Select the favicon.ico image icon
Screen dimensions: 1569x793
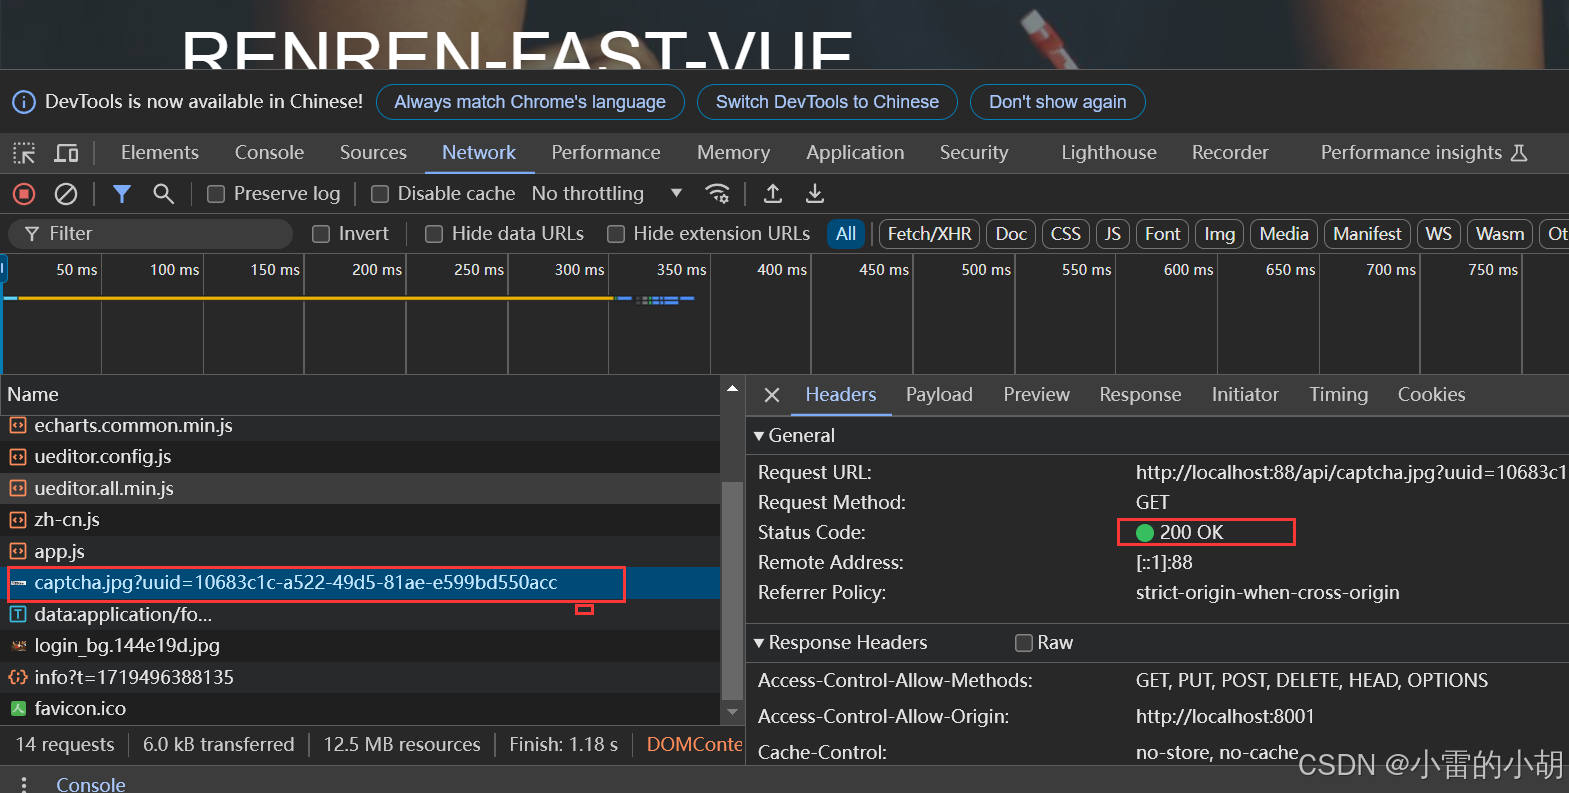(18, 709)
